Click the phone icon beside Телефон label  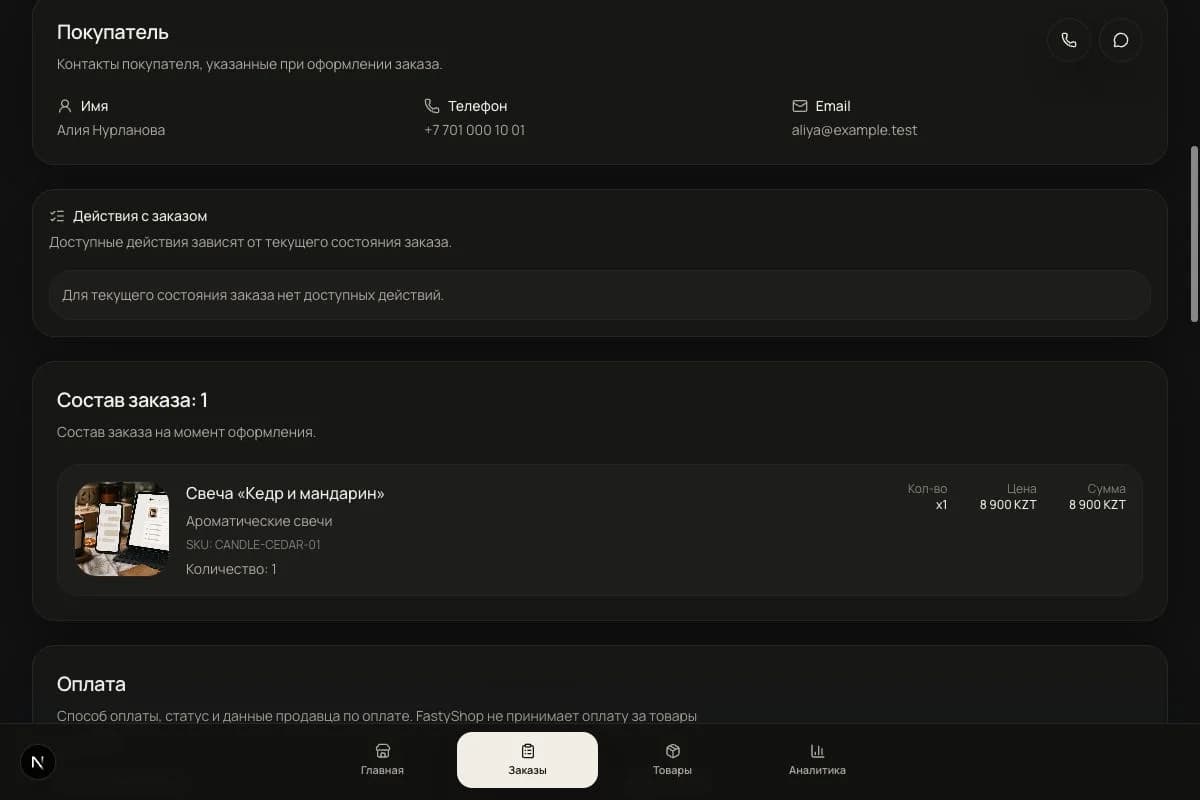432,106
